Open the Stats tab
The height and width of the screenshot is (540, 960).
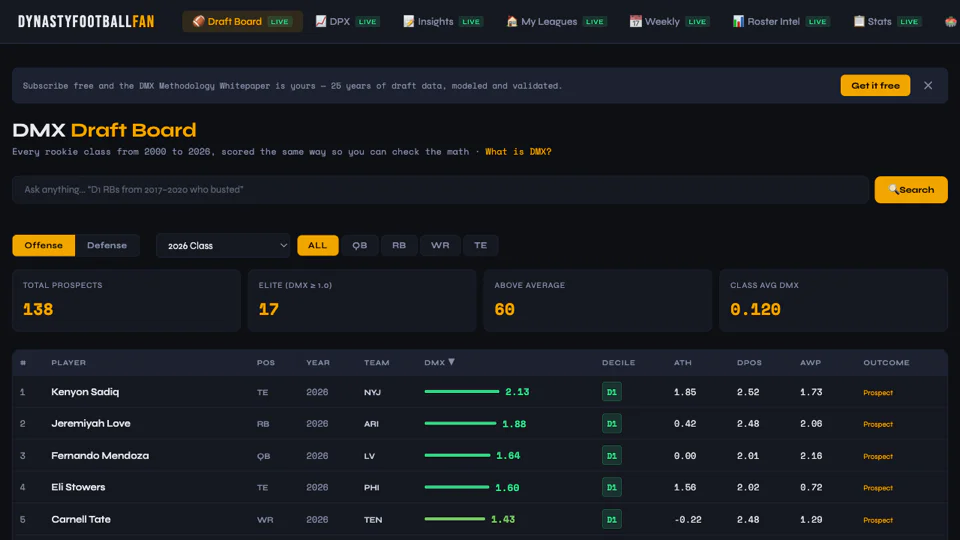(x=887, y=21)
